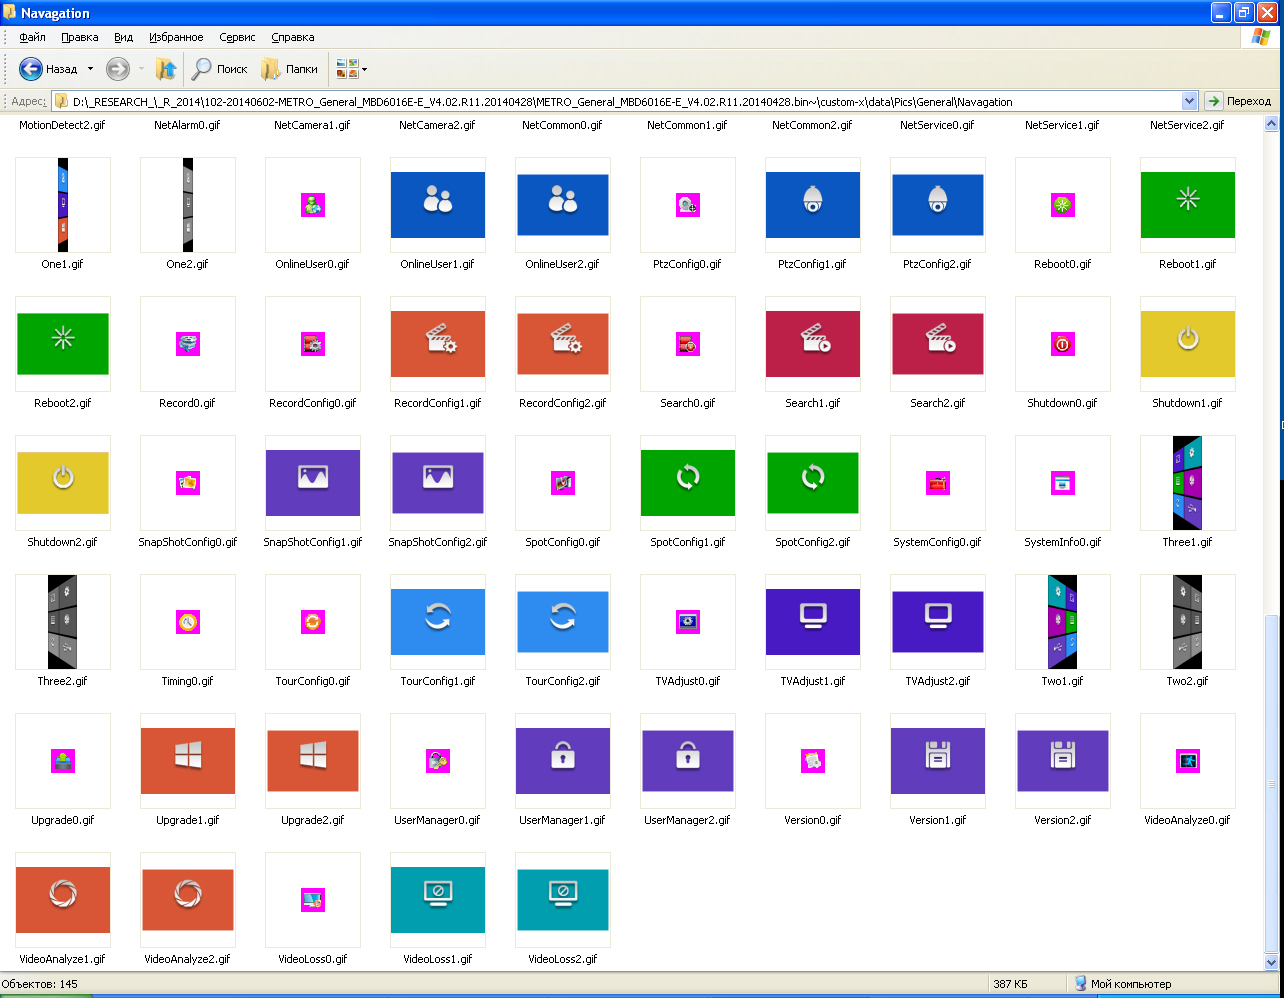Click the NetService0.gif file name
Viewport: 1284px width, 998px height.
click(x=937, y=125)
